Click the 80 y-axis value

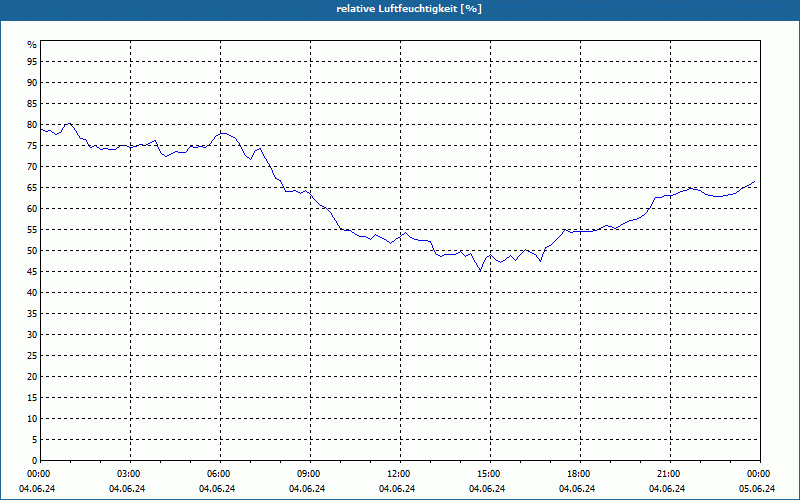tap(32, 124)
